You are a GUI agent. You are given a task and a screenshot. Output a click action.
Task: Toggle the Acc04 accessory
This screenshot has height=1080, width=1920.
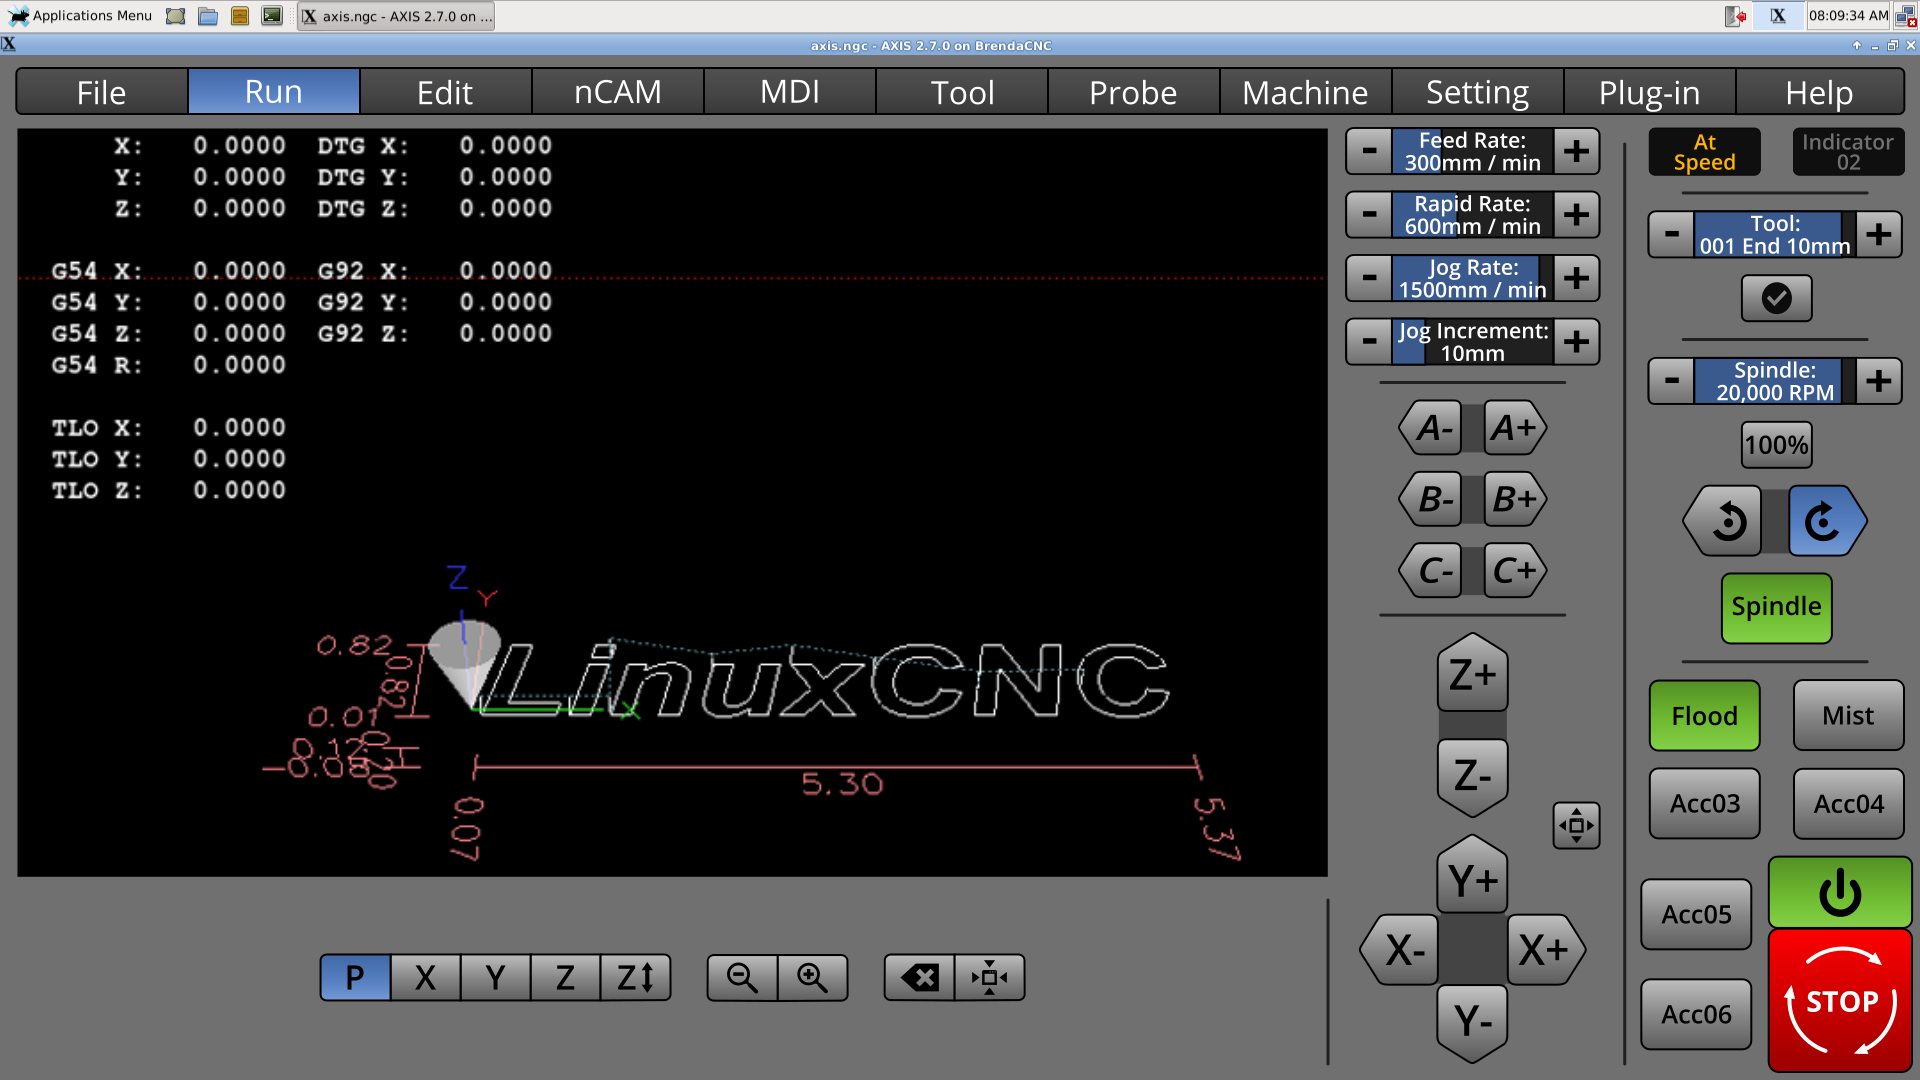coord(1848,804)
